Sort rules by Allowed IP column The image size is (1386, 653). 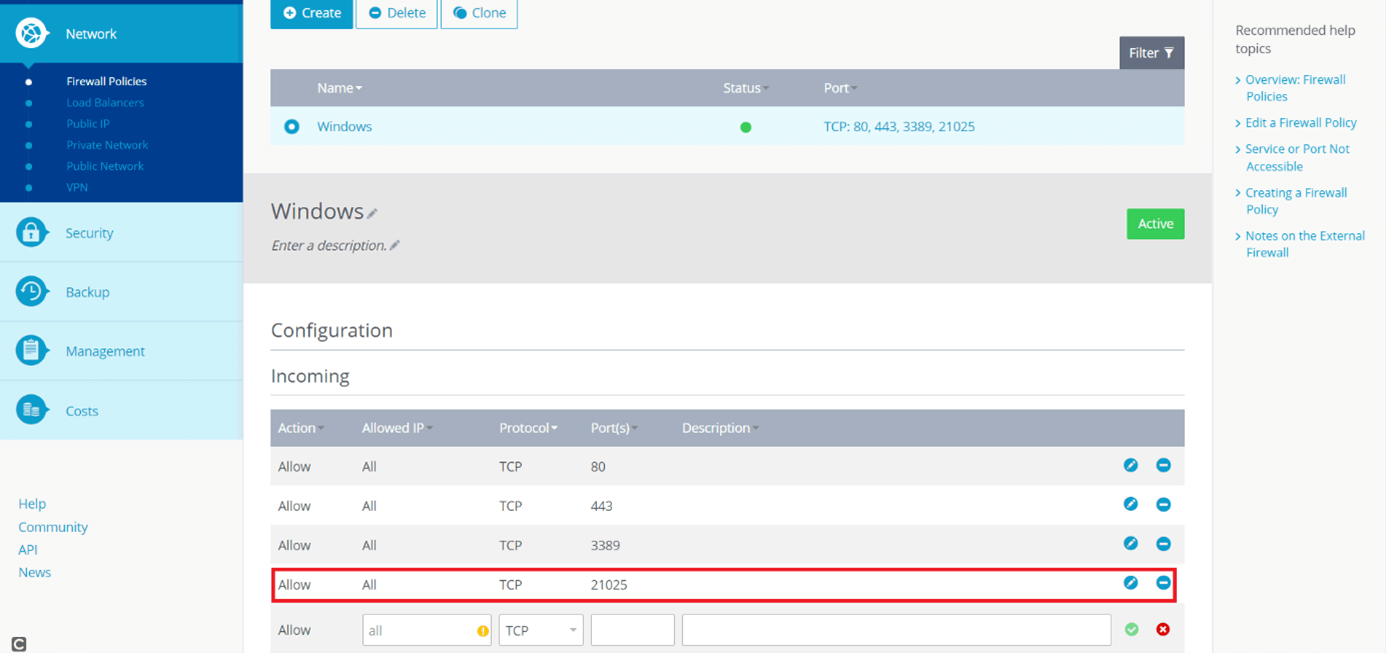tap(397, 428)
